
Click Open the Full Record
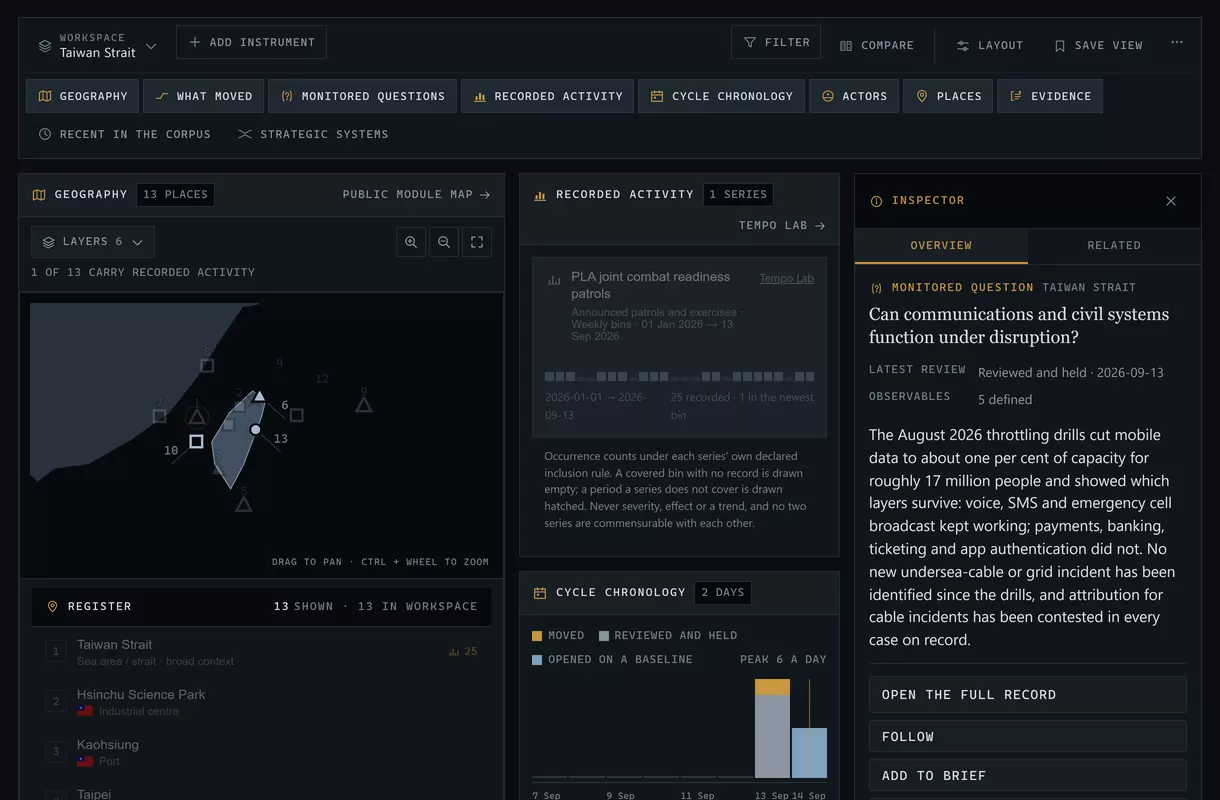[1028, 695]
